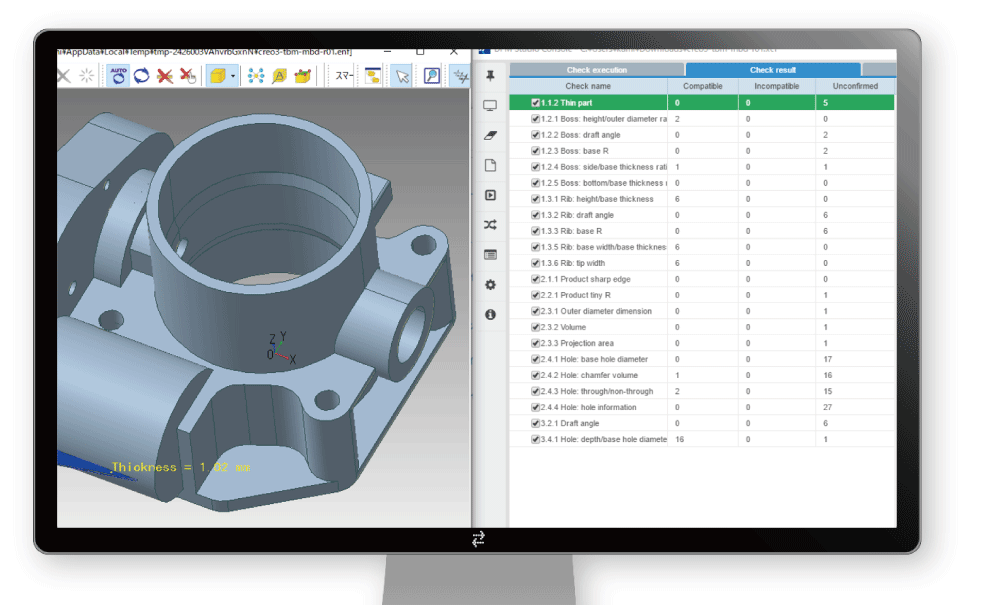
Task: Switch to the 'Check execution' tab
Action: (597, 70)
